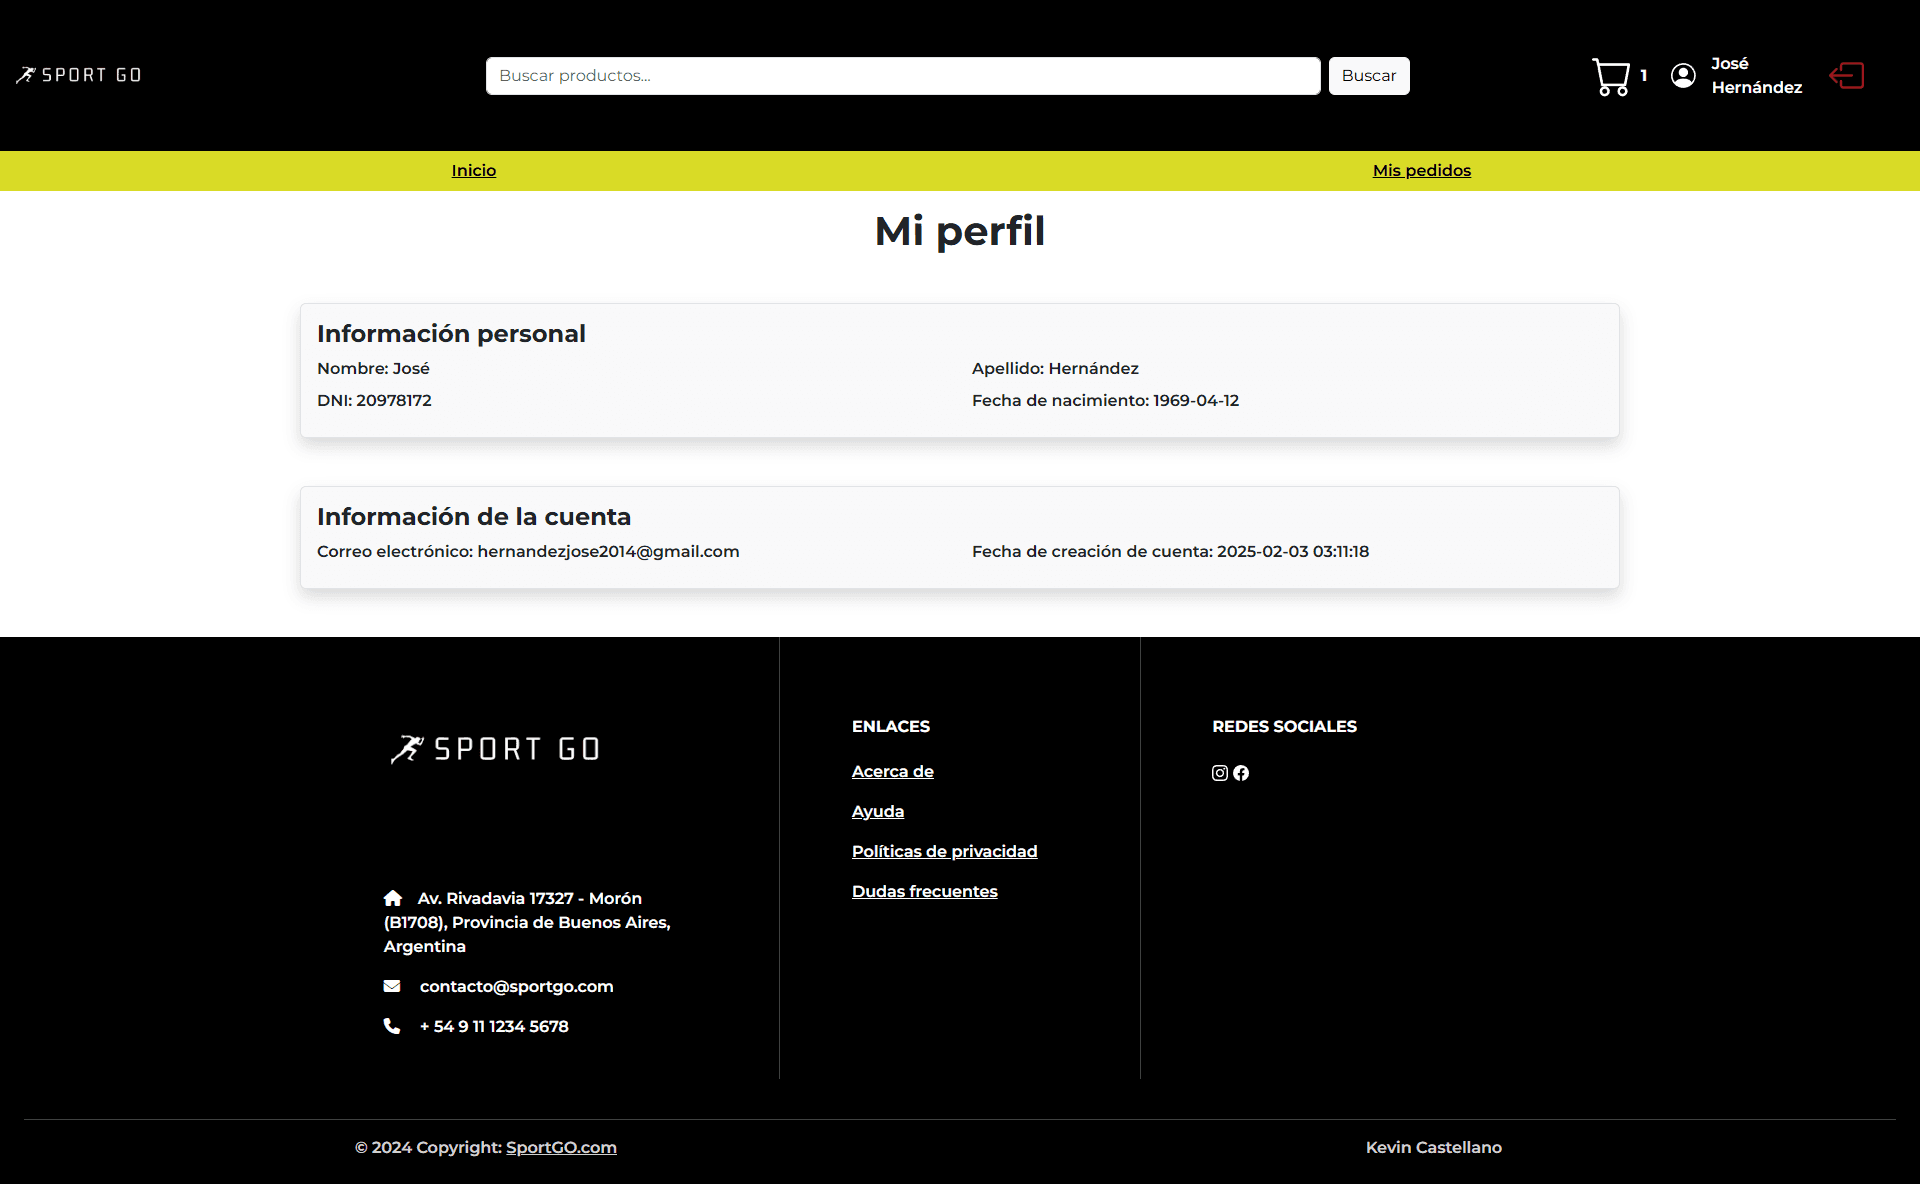This screenshot has width=1920, height=1184.
Task: Open Políticas de privacidad
Action: coord(944,851)
